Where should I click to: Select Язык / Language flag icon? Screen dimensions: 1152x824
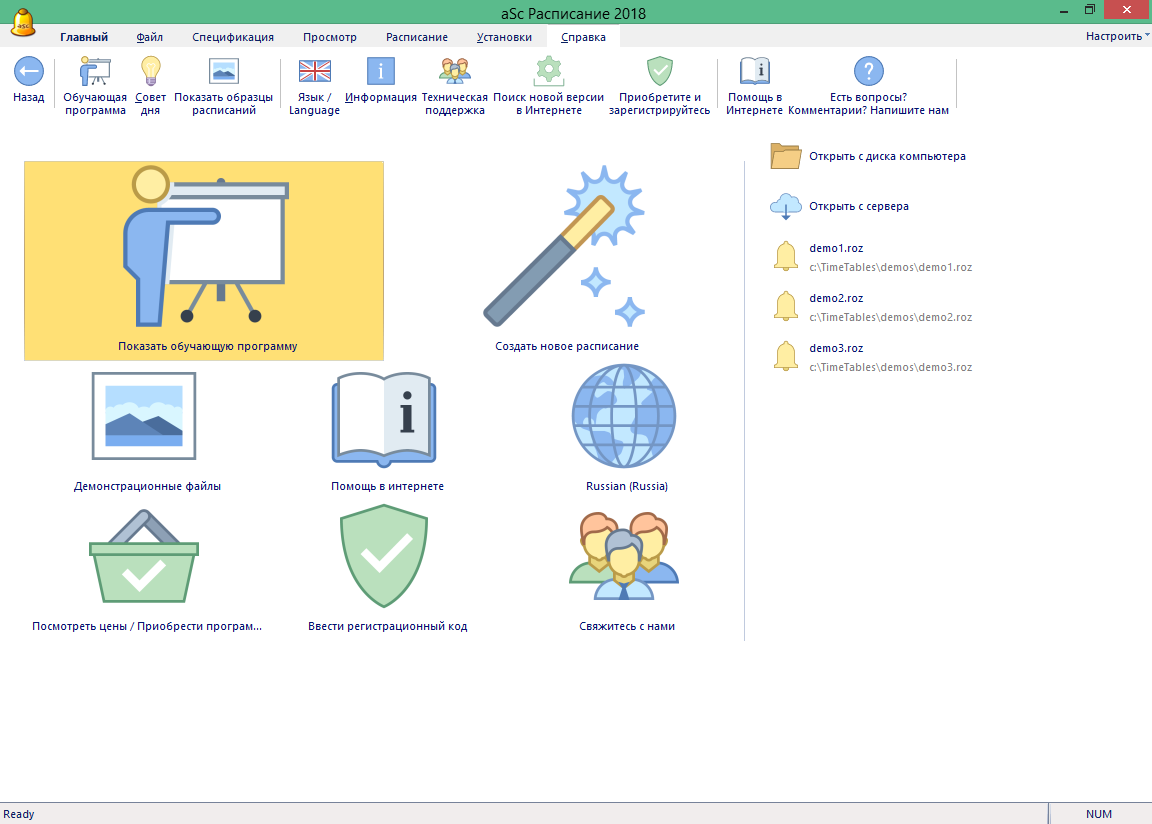pyautogui.click(x=314, y=72)
